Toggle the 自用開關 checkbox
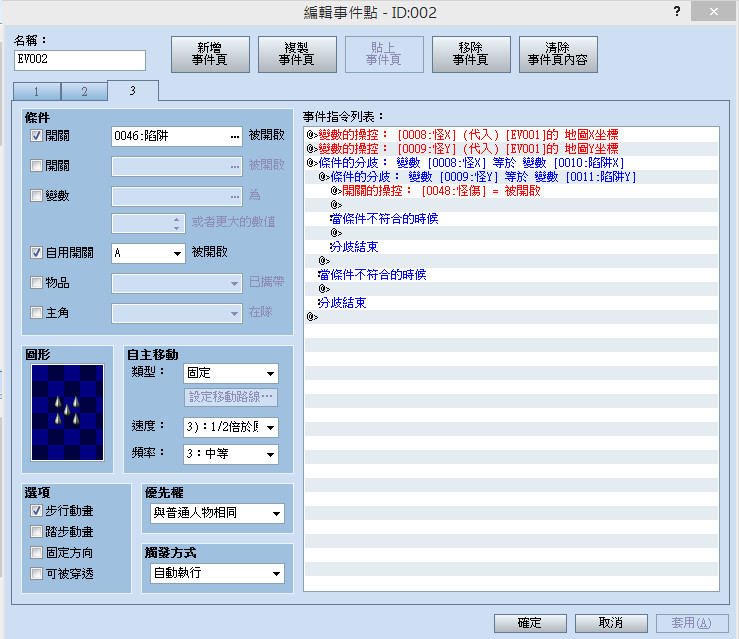This screenshot has height=639, width=739. pyautogui.click(x=36, y=253)
